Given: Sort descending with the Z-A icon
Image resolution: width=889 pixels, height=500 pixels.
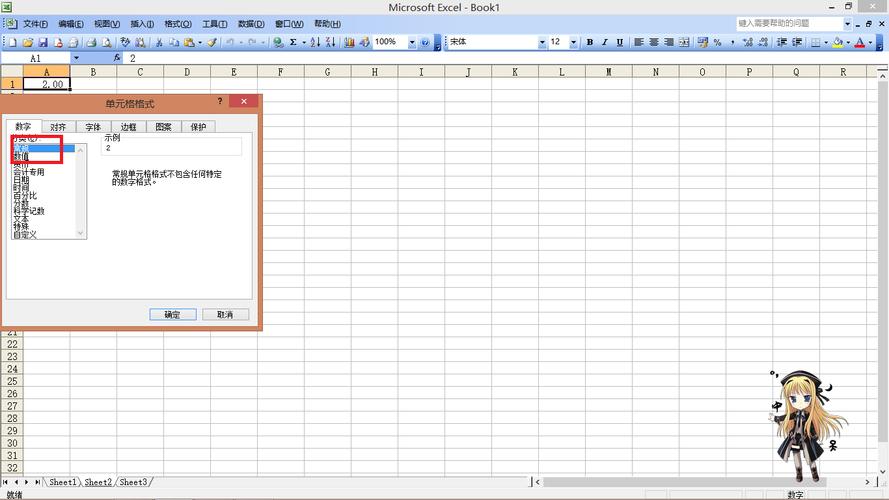Looking at the screenshot, I should point(331,43).
